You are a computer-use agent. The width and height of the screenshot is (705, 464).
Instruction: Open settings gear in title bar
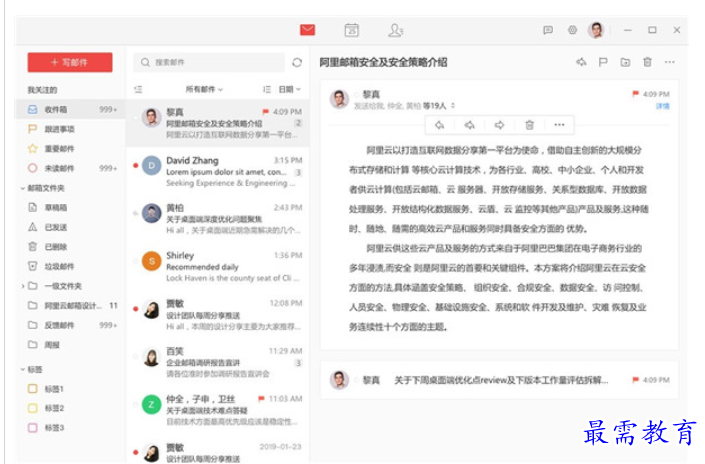572,30
